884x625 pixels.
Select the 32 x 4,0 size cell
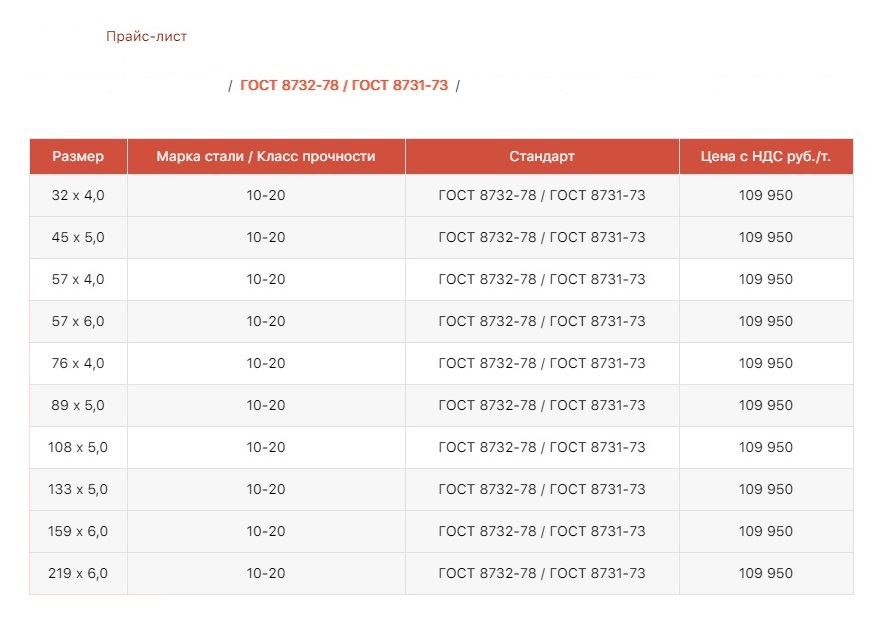pos(78,196)
